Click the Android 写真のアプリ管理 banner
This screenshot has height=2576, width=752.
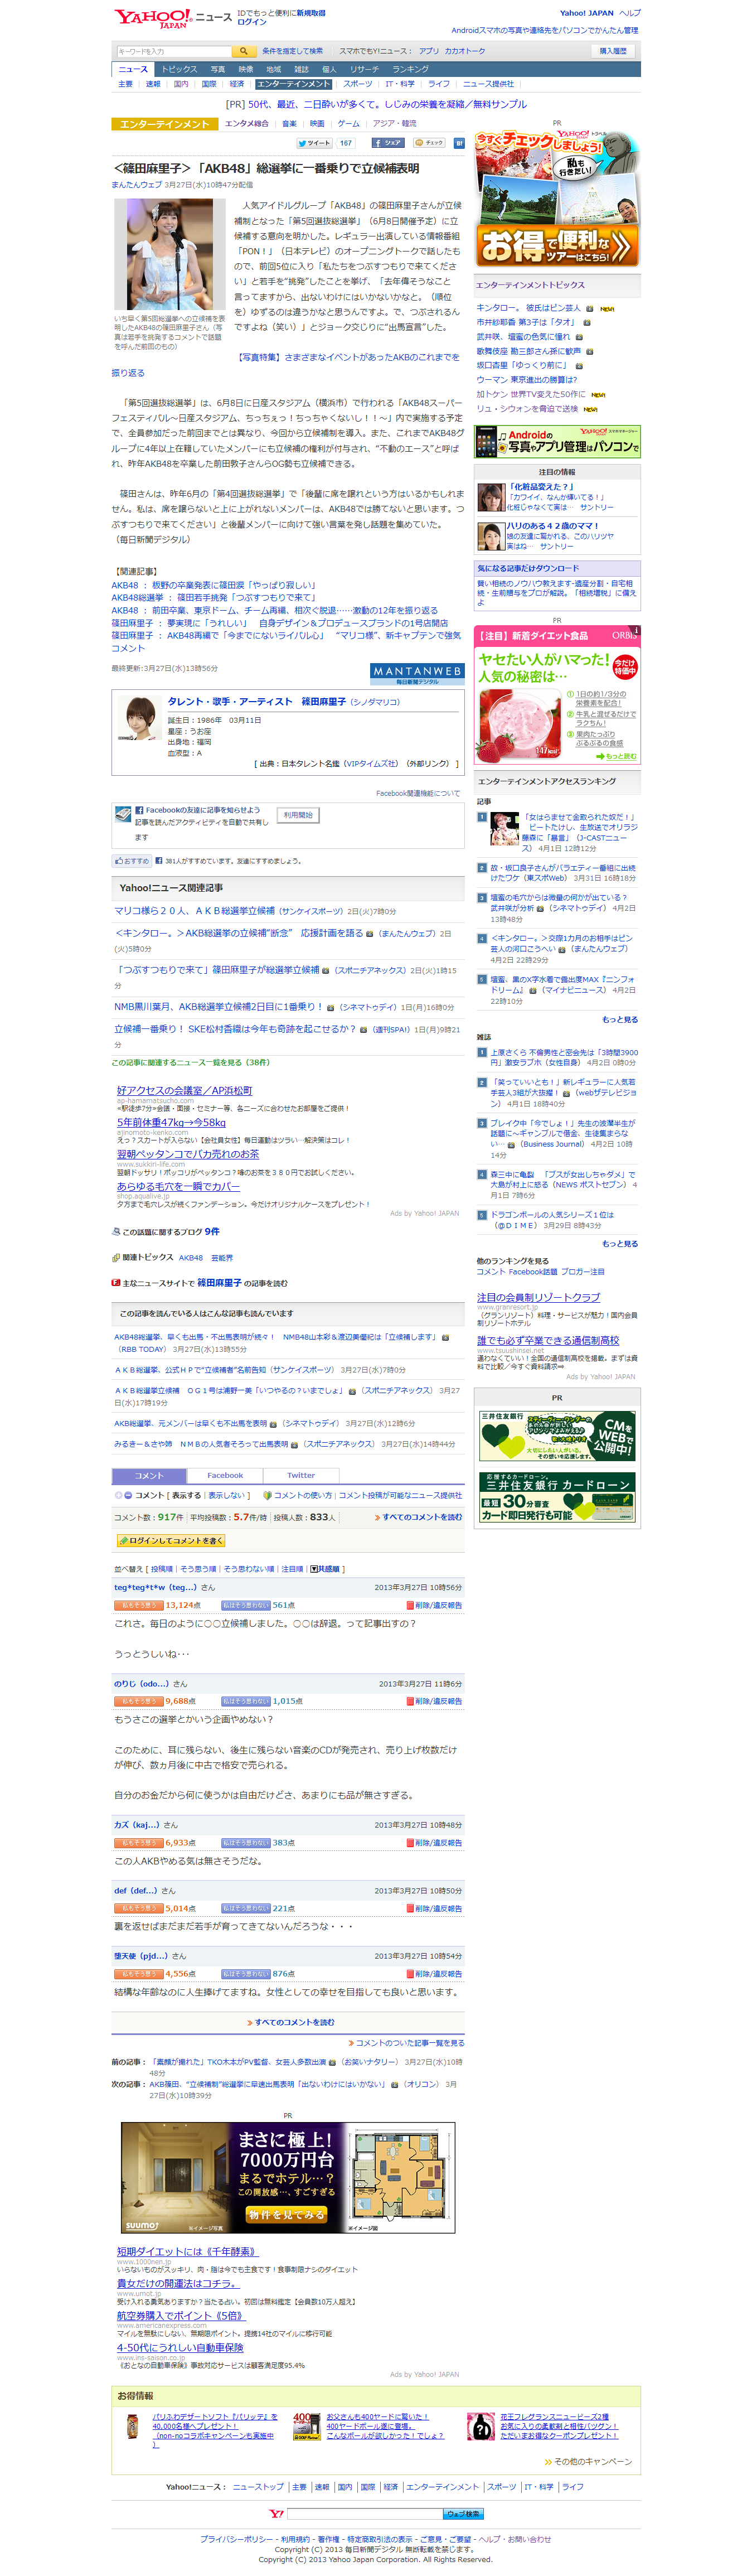pos(557,441)
